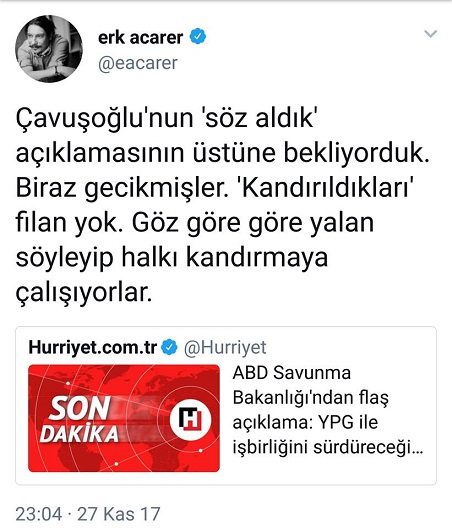452x528 pixels.
Task: Click the Hurriyet H logo in thumbnail
Action: pyautogui.click(x=190, y=419)
